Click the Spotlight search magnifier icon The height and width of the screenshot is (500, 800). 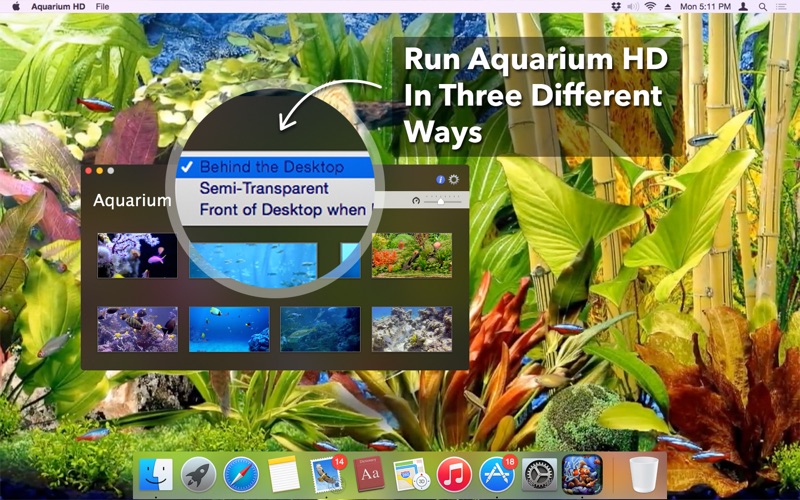click(x=763, y=6)
